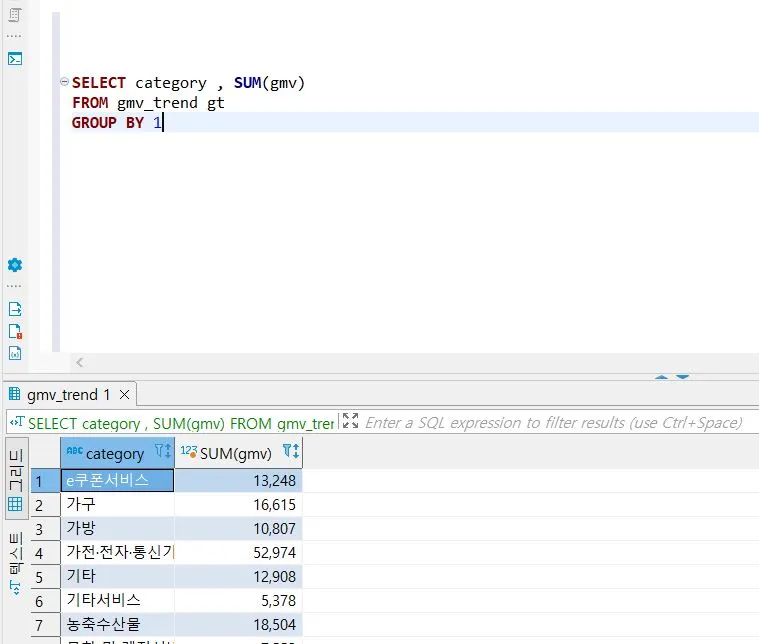Screen dimensions: 759x644
Task: Click gmv_trend table name in FROM line
Action: (x=157, y=103)
